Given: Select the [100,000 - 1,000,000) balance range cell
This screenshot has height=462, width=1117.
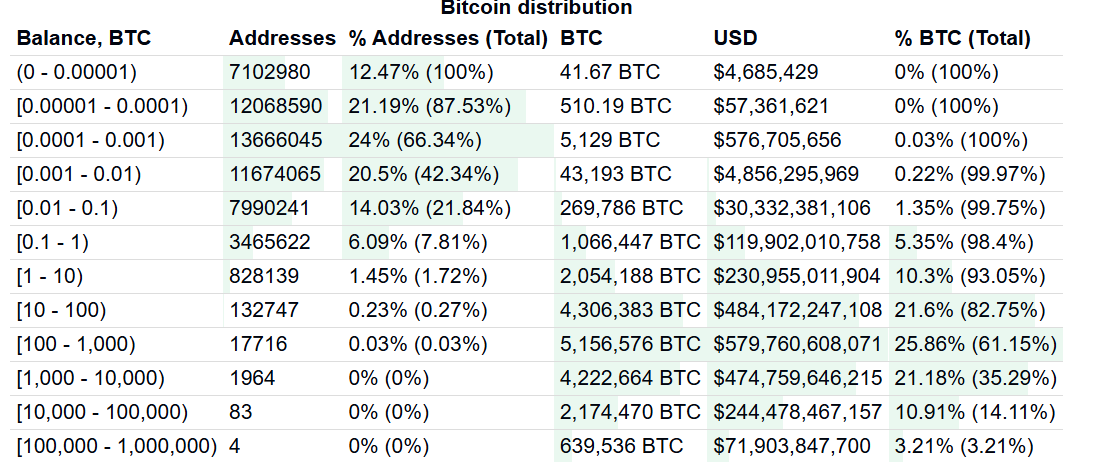Looking at the screenshot, I should click(117, 446).
